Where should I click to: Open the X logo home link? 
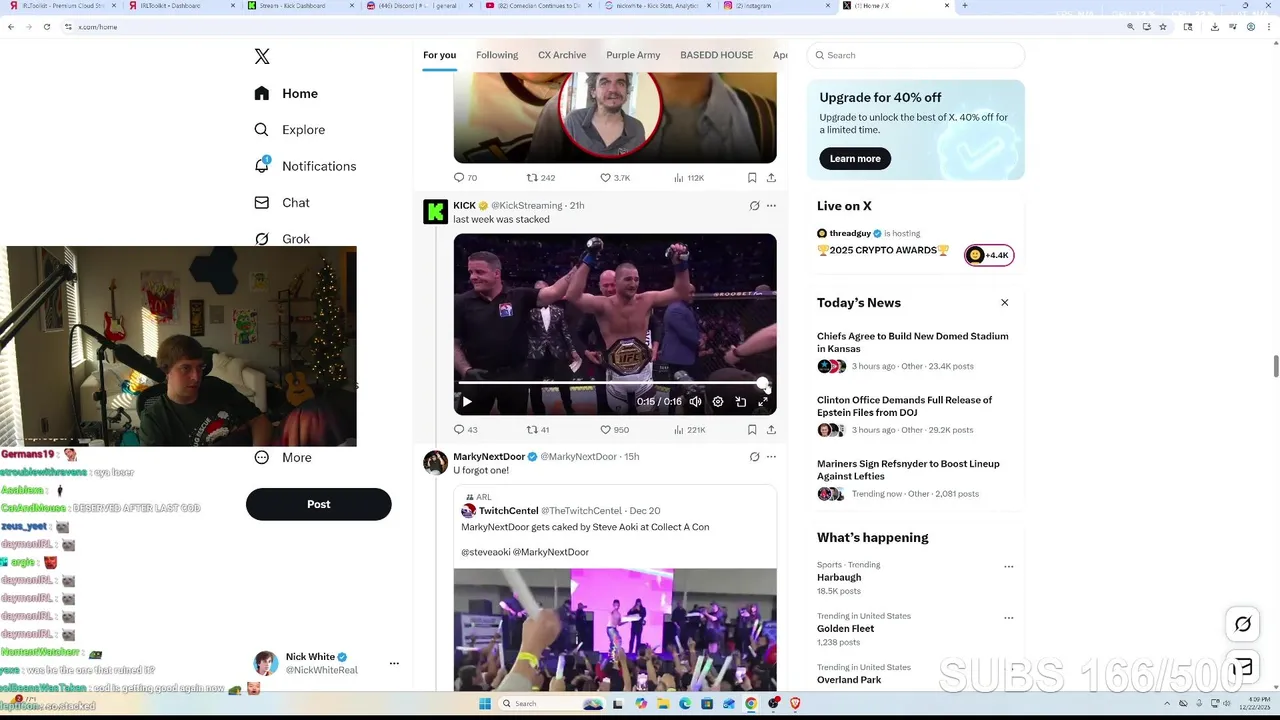262,57
